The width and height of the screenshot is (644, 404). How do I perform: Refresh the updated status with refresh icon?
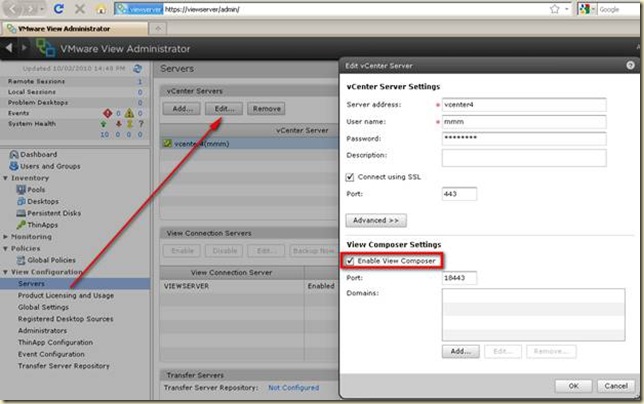(138, 69)
